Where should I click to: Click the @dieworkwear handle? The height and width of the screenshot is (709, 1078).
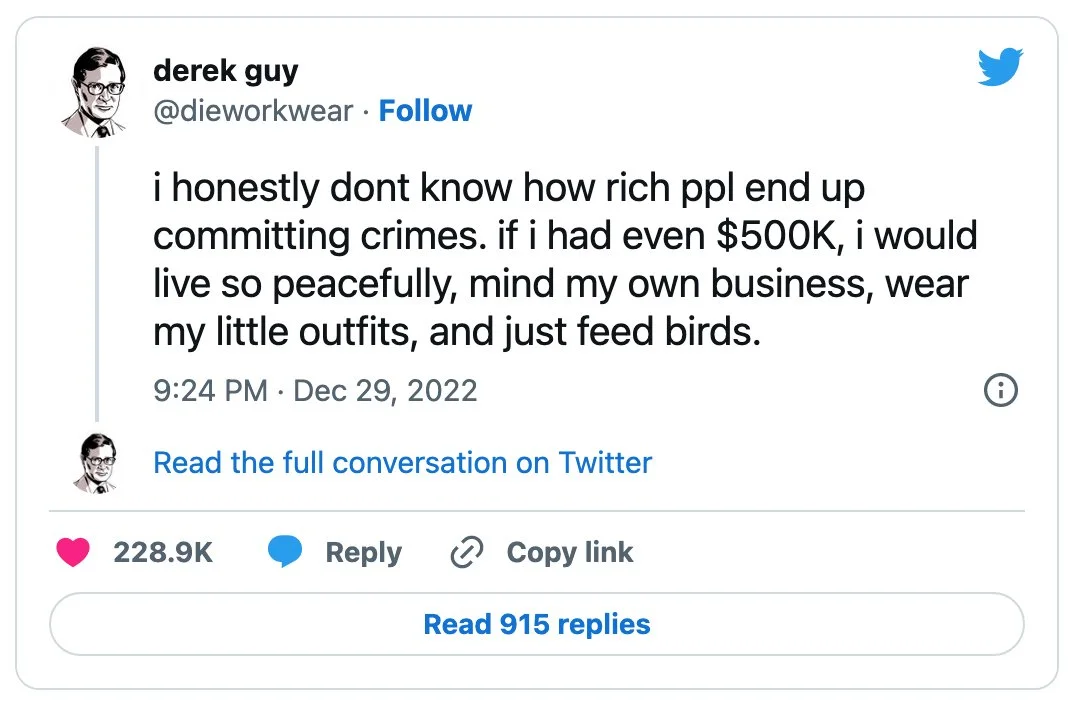point(253,110)
